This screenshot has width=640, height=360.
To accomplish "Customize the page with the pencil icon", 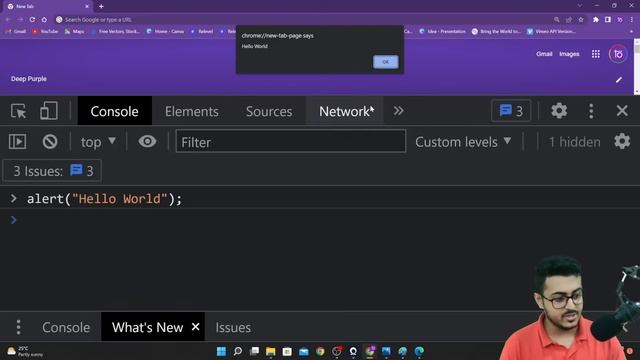I will pyautogui.click(x=619, y=80).
